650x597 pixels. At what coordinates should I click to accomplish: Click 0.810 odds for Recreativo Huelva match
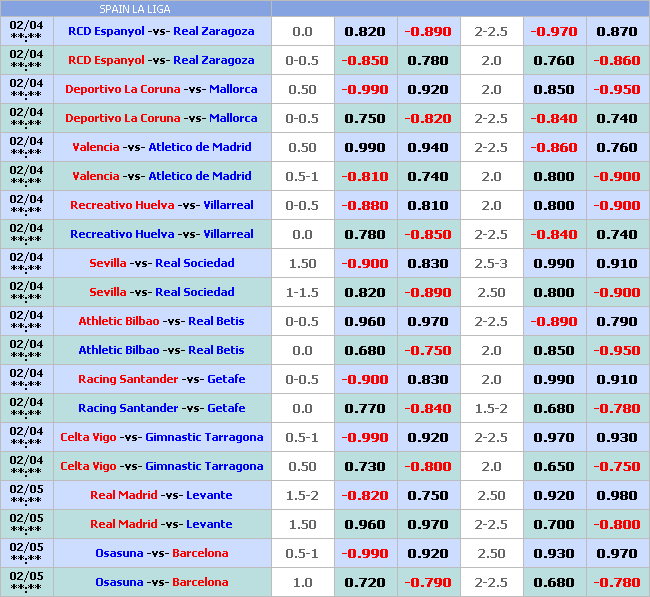click(x=427, y=205)
